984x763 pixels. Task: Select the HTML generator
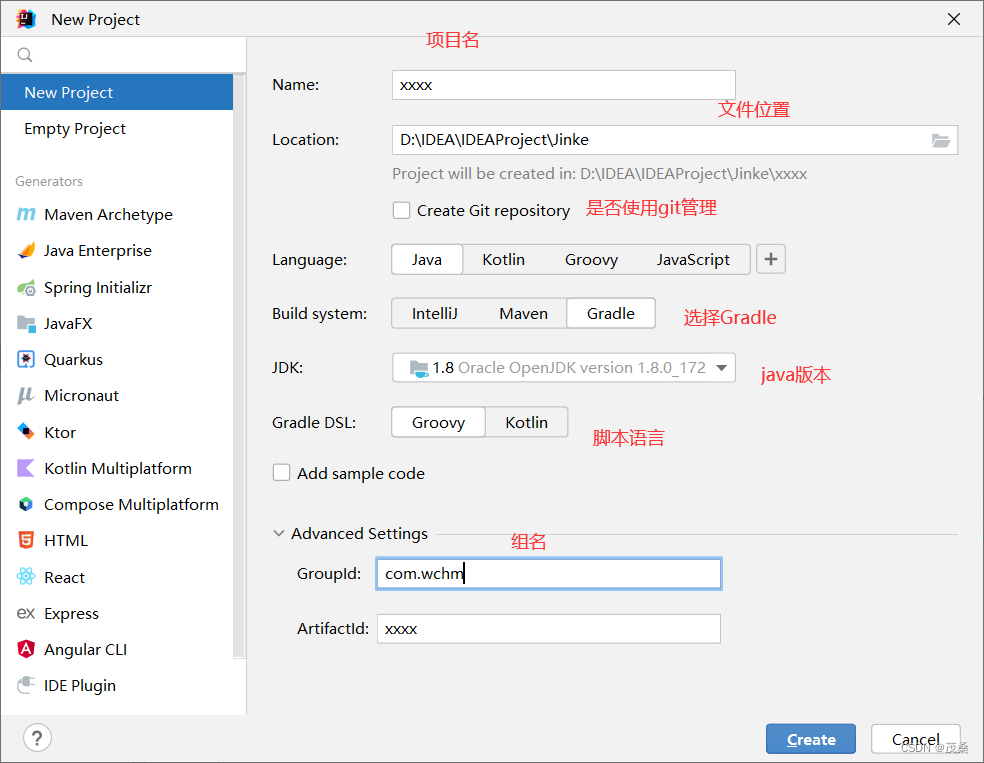click(117, 540)
